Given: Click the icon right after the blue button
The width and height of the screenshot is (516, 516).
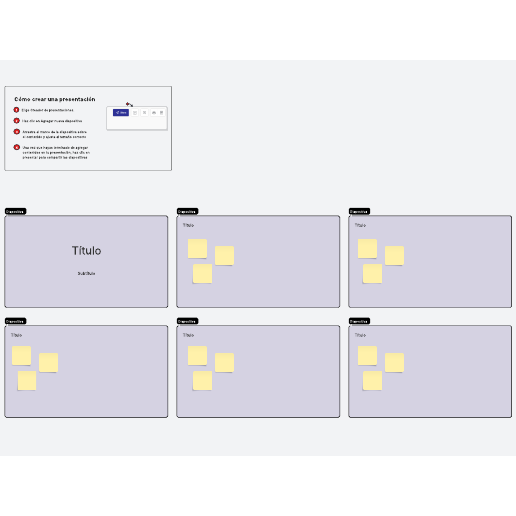Looking at the screenshot, I should 135,113.
